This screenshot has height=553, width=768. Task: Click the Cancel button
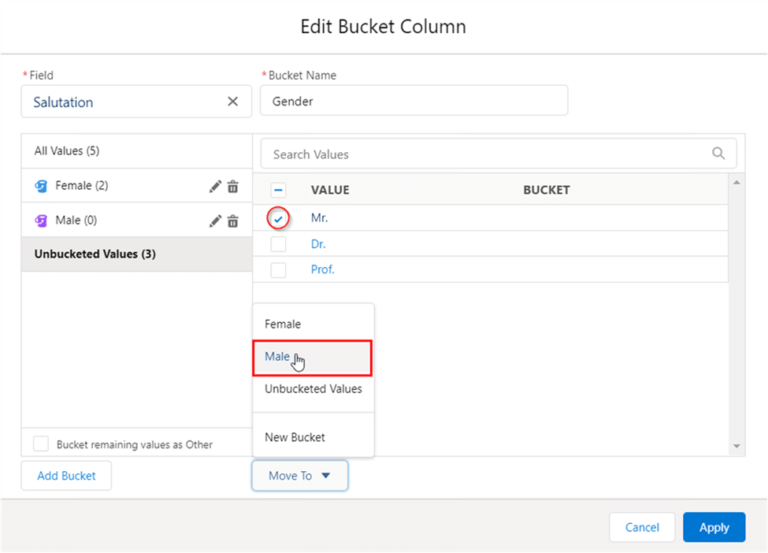[642, 527]
